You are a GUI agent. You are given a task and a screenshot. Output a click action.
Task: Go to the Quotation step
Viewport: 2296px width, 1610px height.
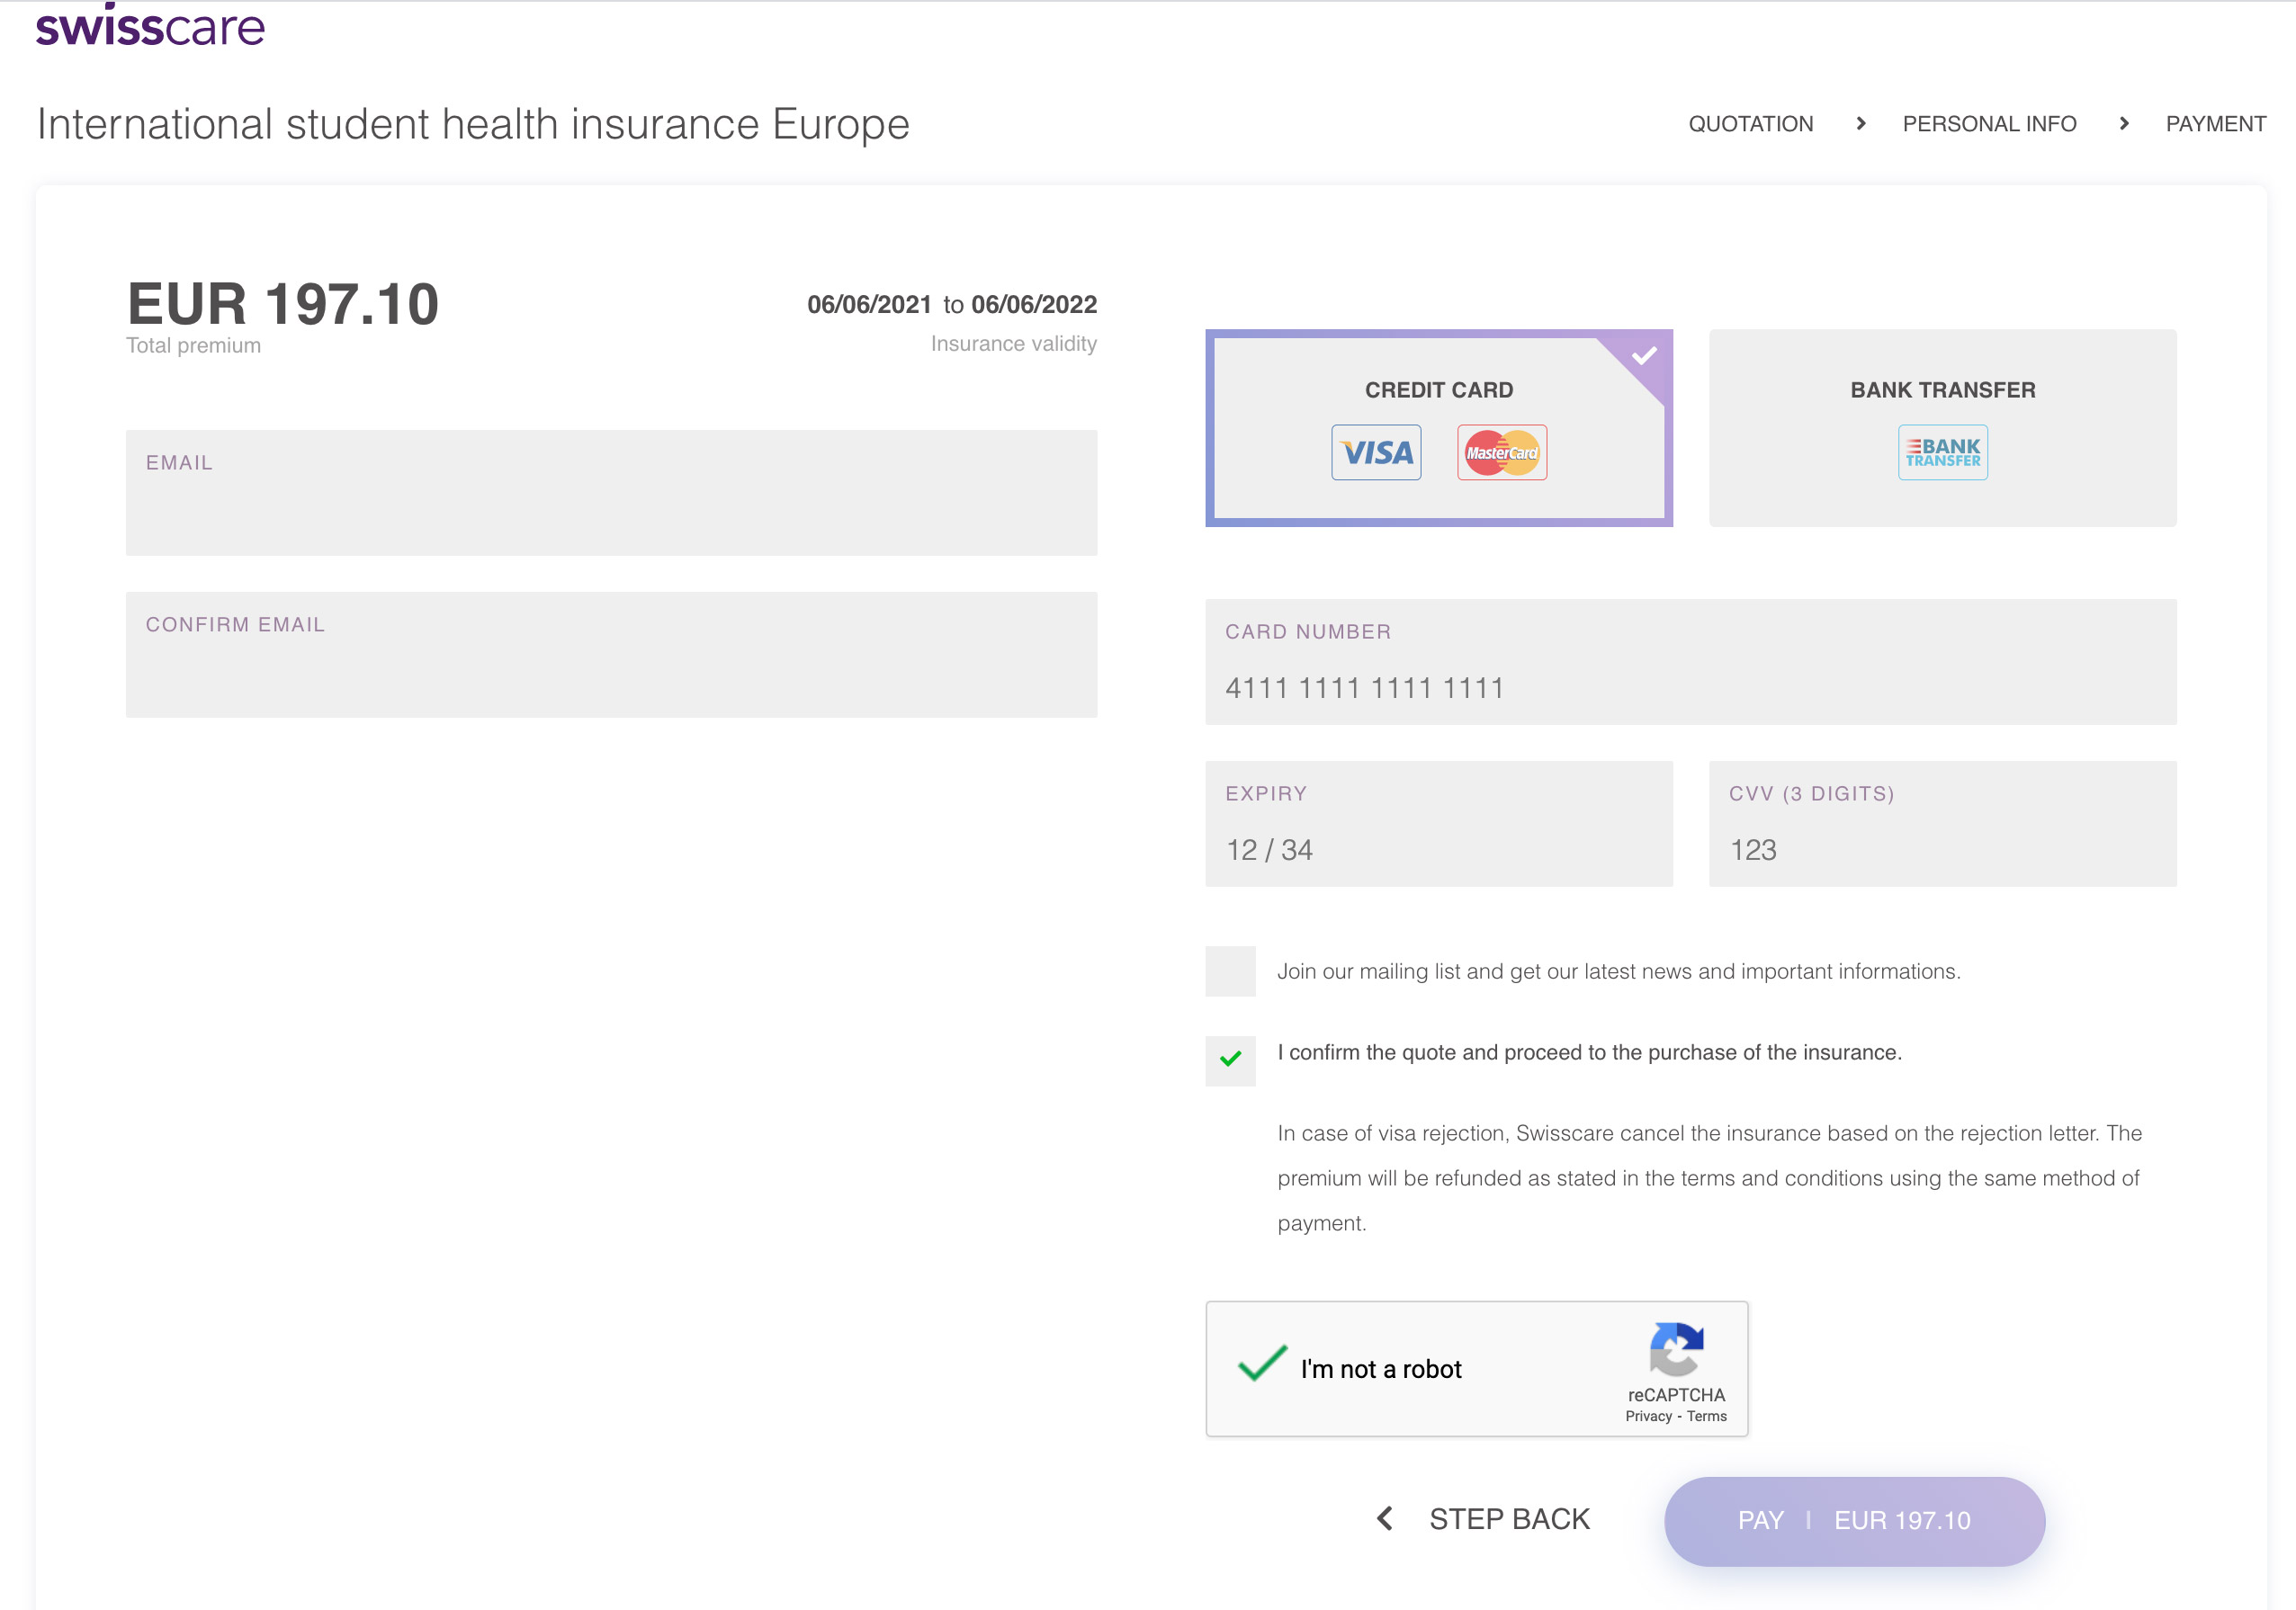(1750, 124)
